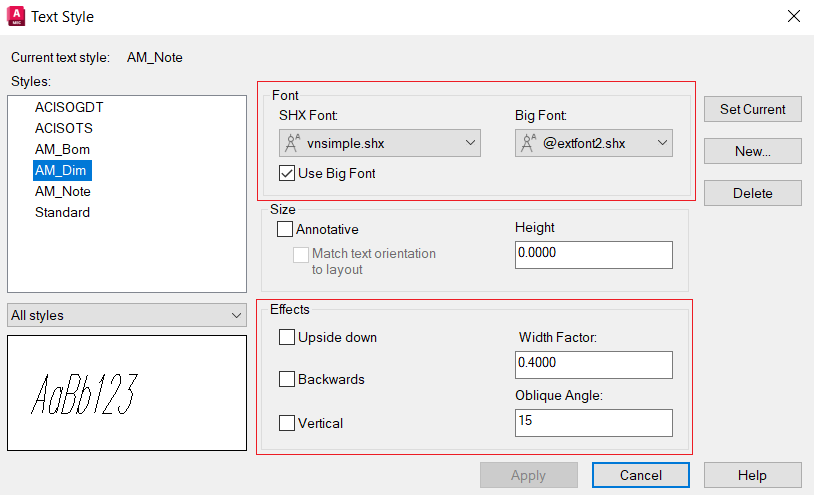814x495 pixels.
Task: Open the All styles filter dropdown
Action: (126, 315)
